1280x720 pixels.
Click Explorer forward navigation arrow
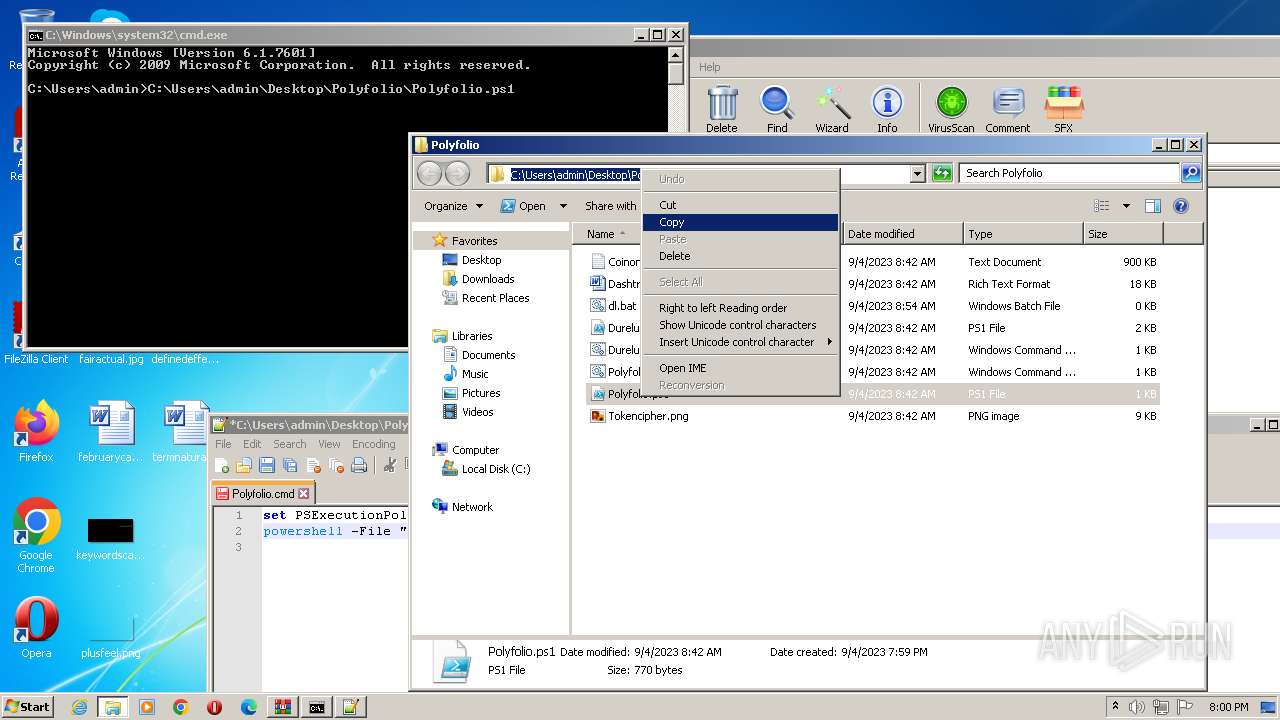pos(457,173)
